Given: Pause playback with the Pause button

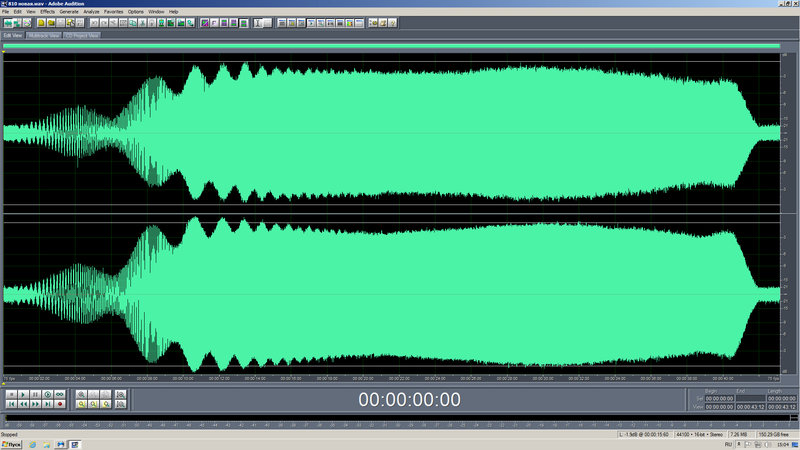Looking at the screenshot, I should [x=35, y=394].
